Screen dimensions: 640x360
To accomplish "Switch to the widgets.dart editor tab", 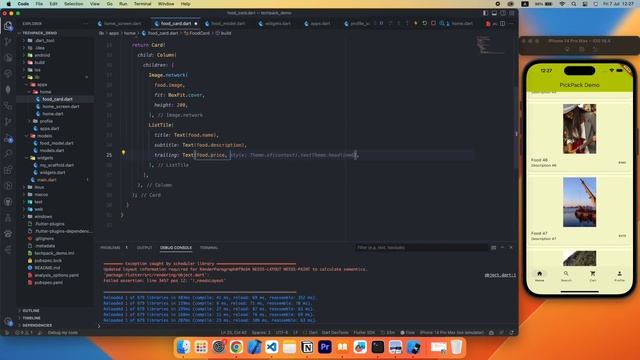I will (278, 24).
